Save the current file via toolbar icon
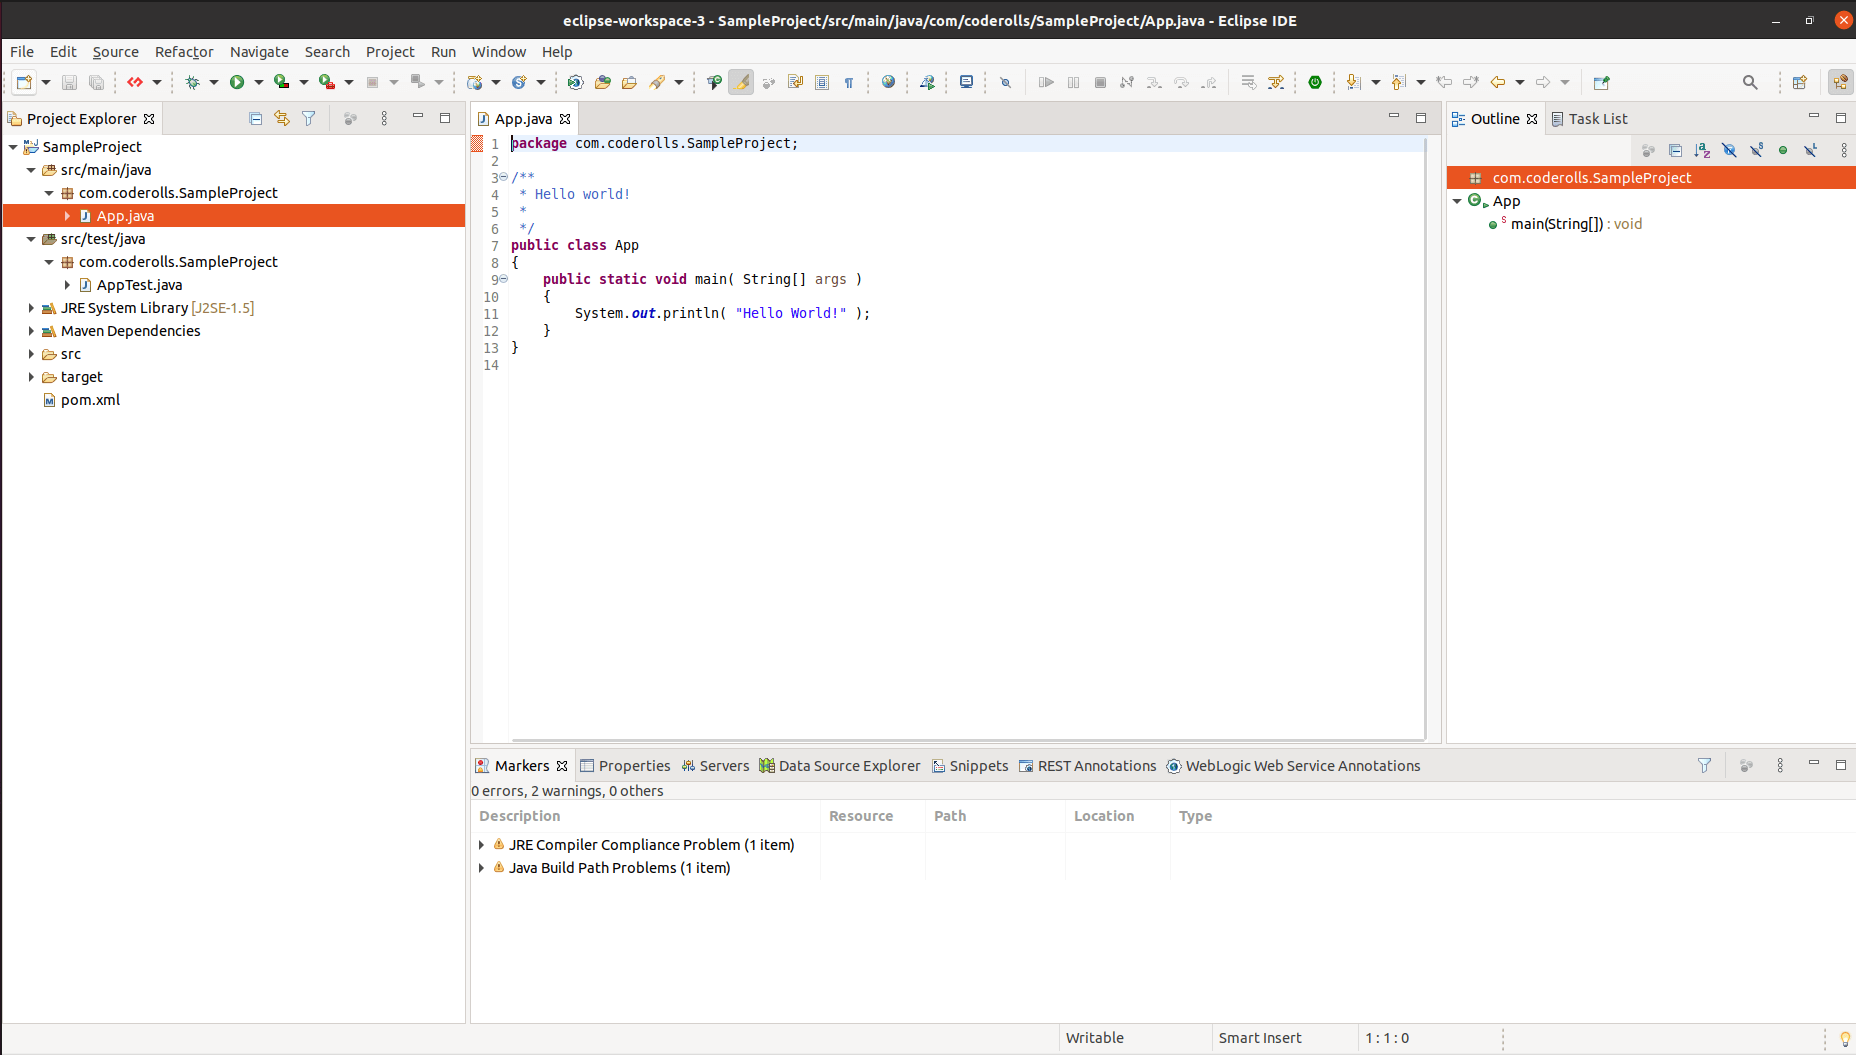Screen dimensions: 1856x1055 point(69,82)
